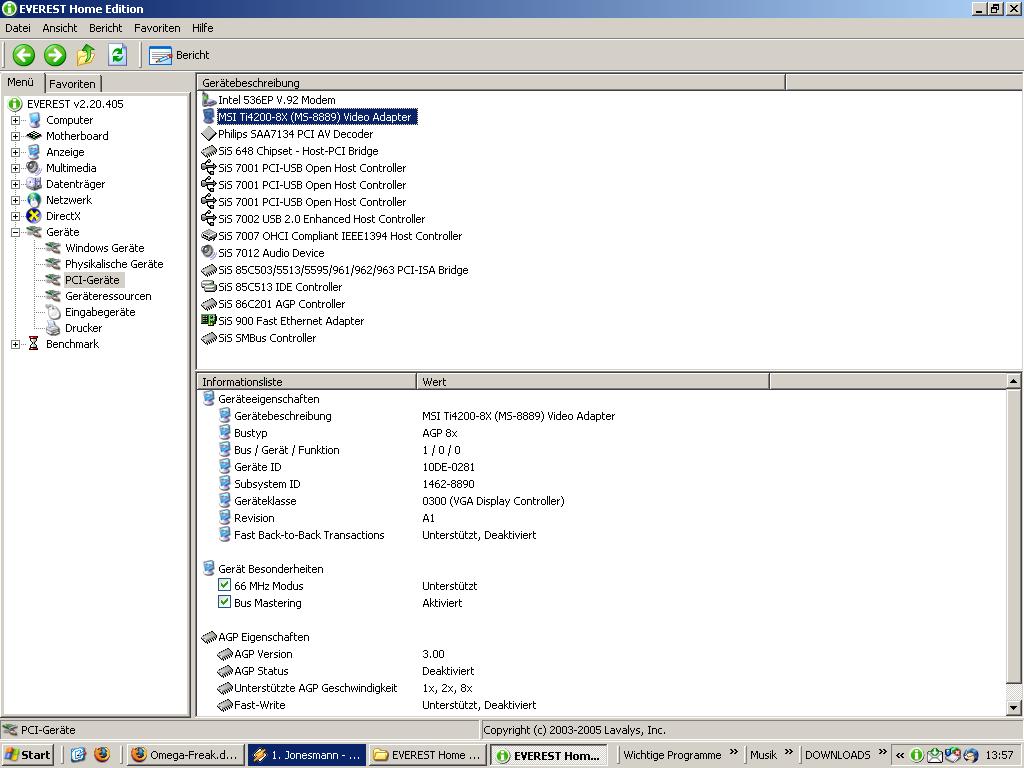Select Geräteressourcen in the tree
Screen dimensions: 1024x768
click(x=108, y=296)
